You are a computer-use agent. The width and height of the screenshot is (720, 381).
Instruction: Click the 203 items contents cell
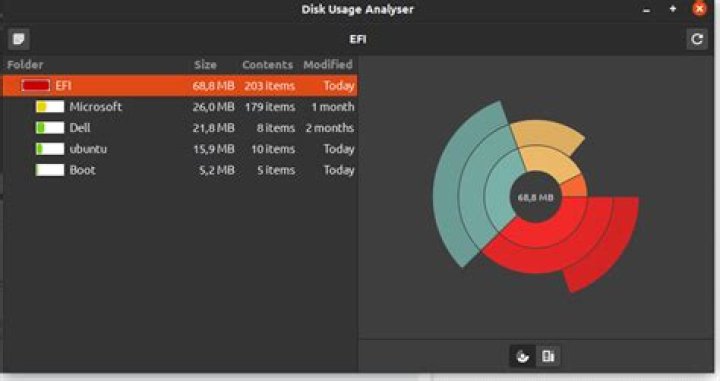click(x=270, y=86)
